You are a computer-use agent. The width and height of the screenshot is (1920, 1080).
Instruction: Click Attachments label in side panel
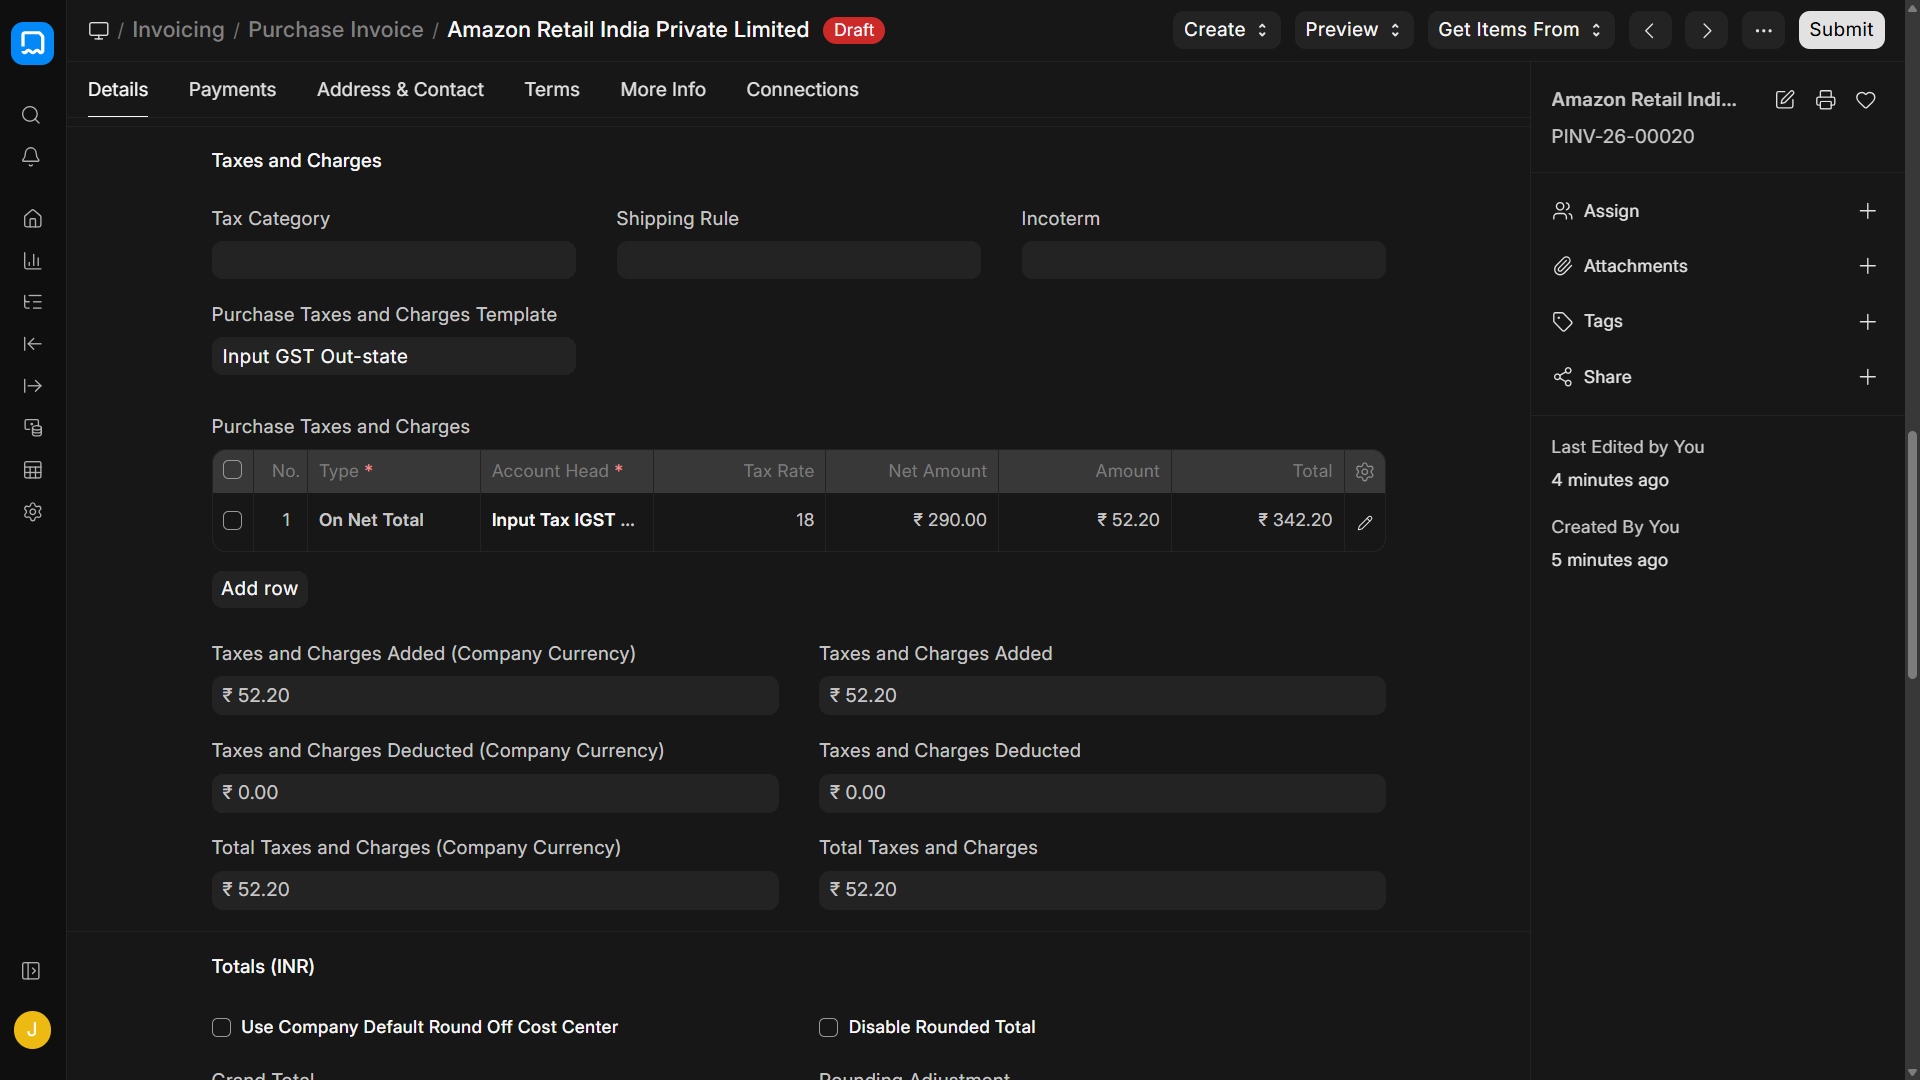[1635, 266]
